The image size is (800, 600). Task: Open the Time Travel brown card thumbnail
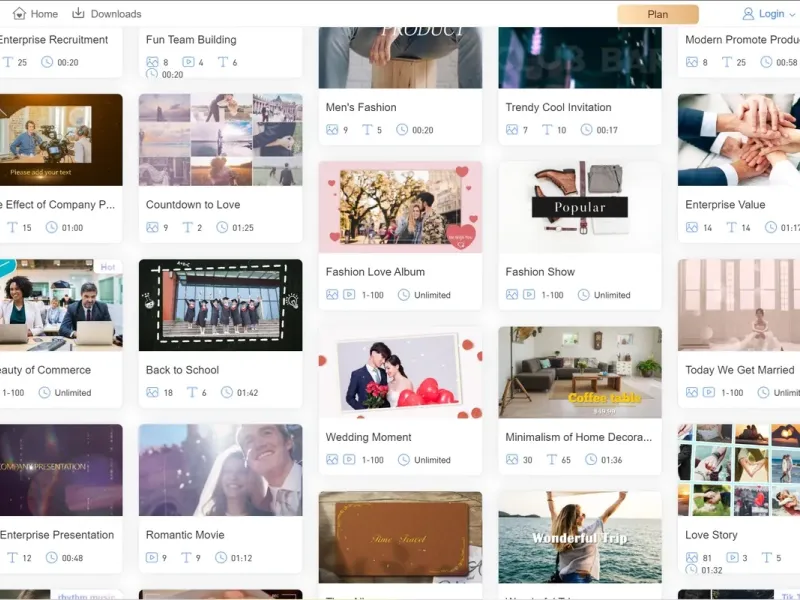[x=401, y=537]
